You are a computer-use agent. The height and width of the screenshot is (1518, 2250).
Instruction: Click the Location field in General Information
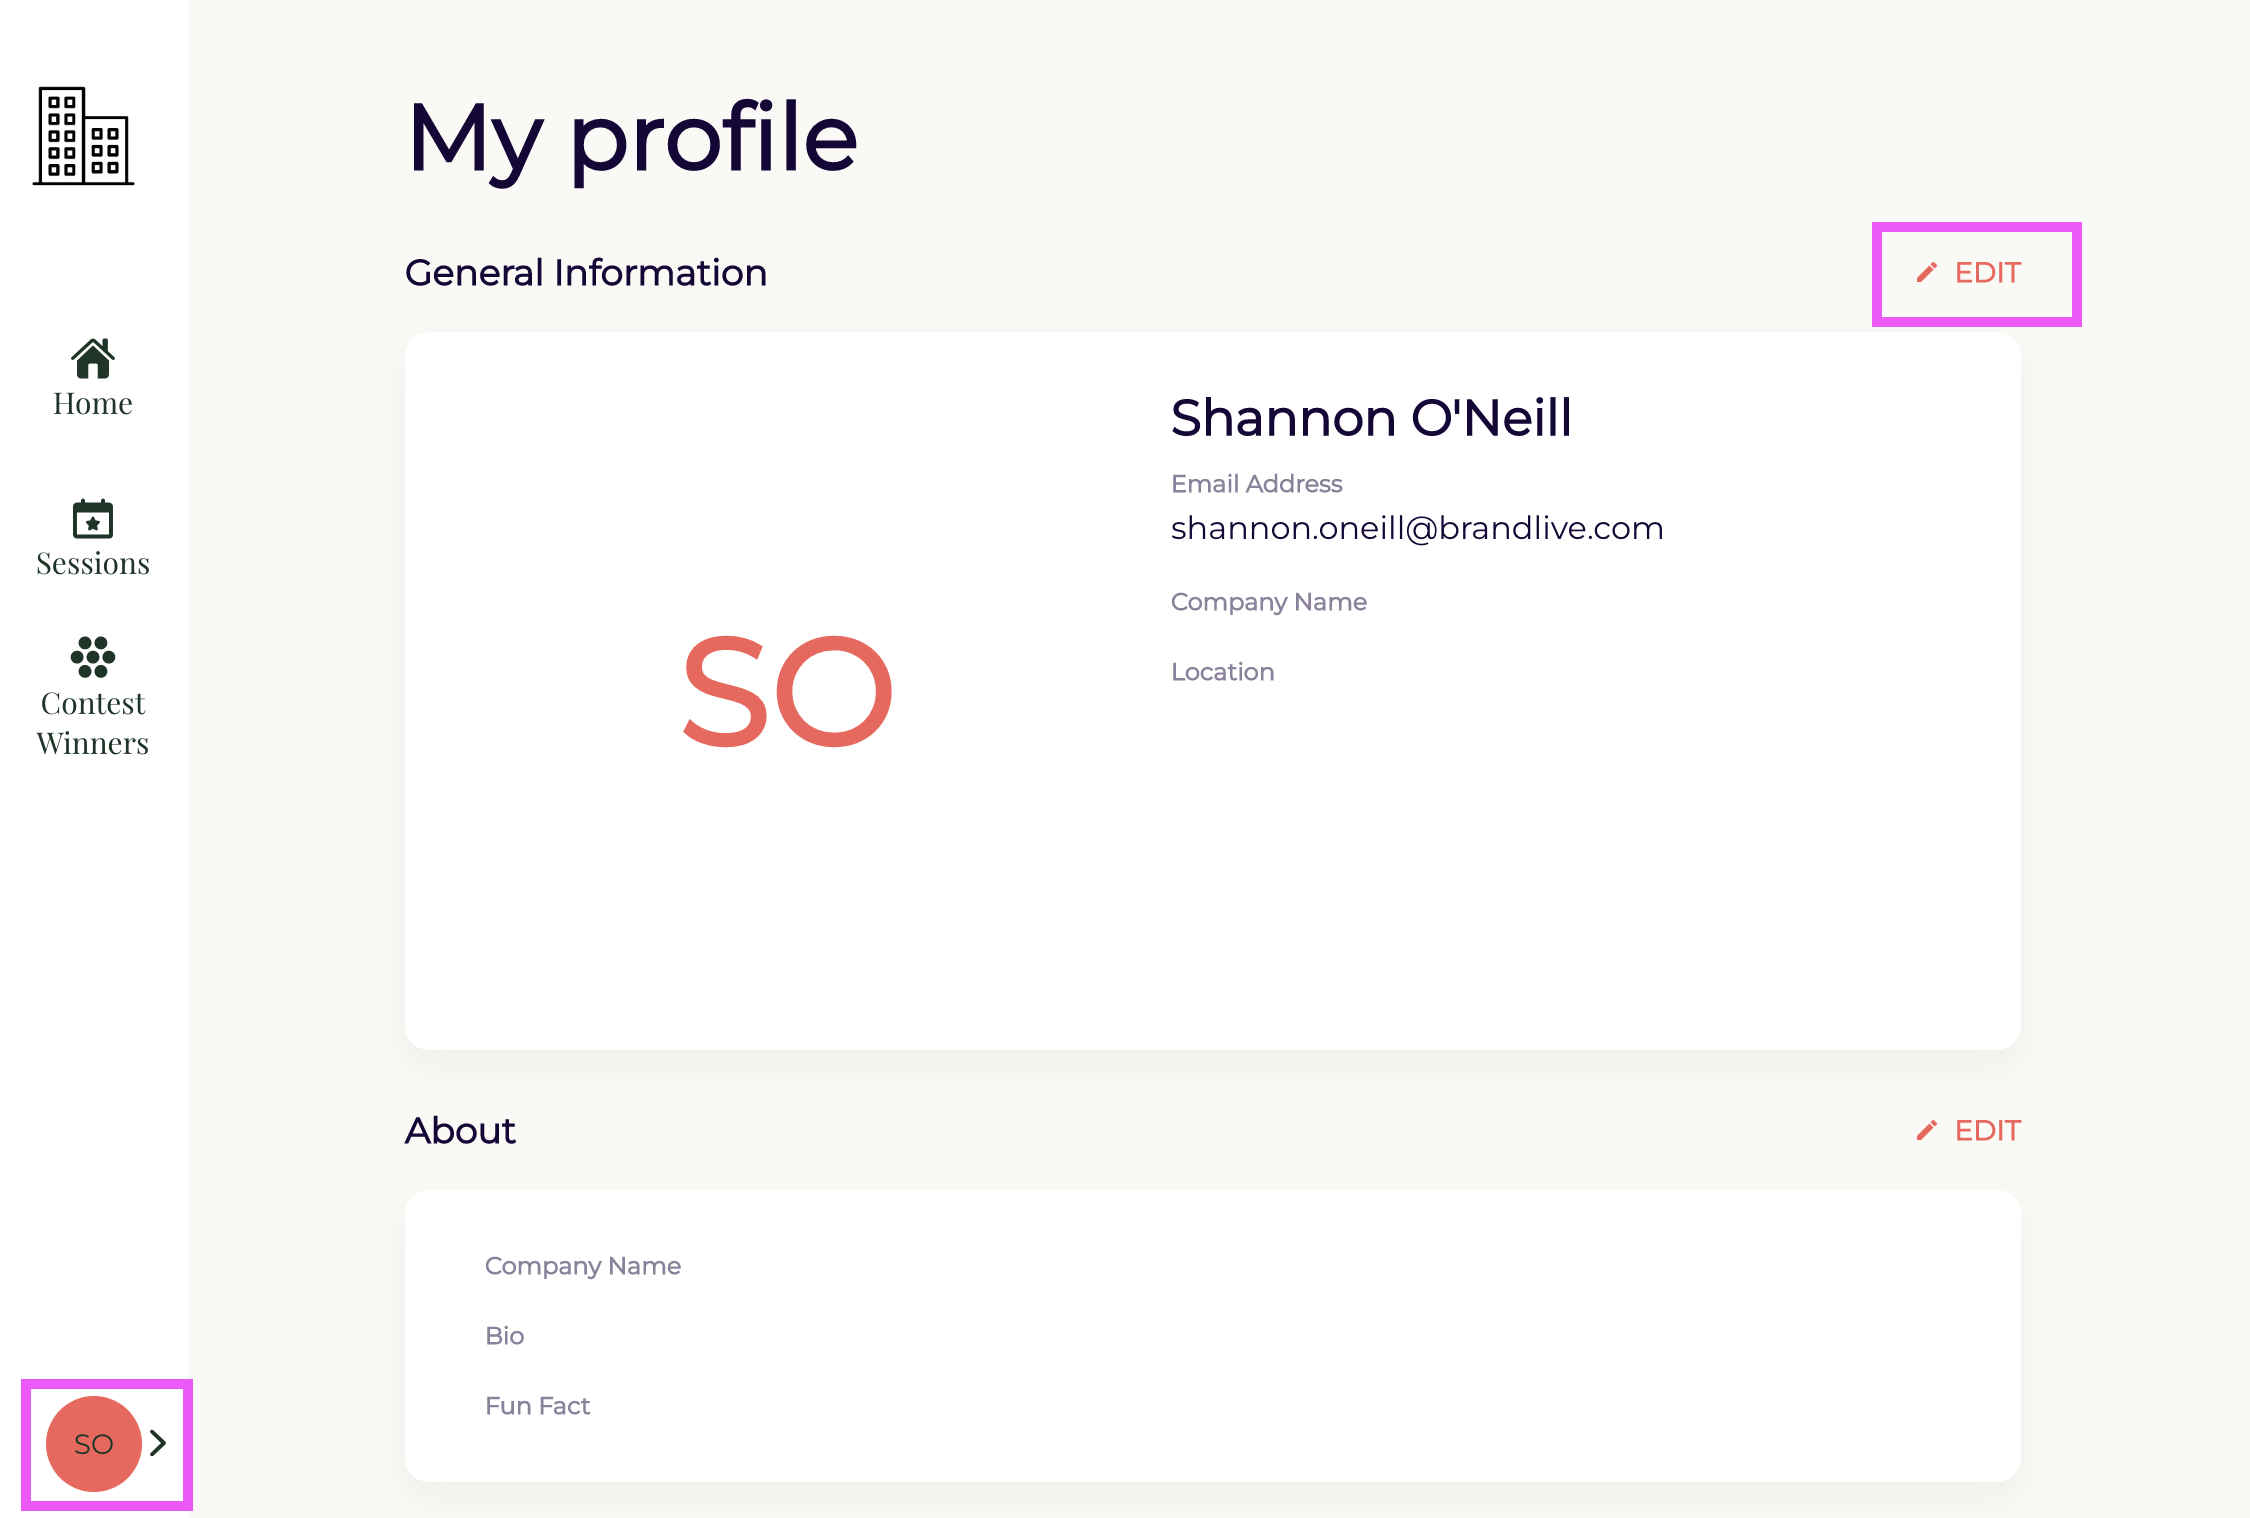(1222, 672)
